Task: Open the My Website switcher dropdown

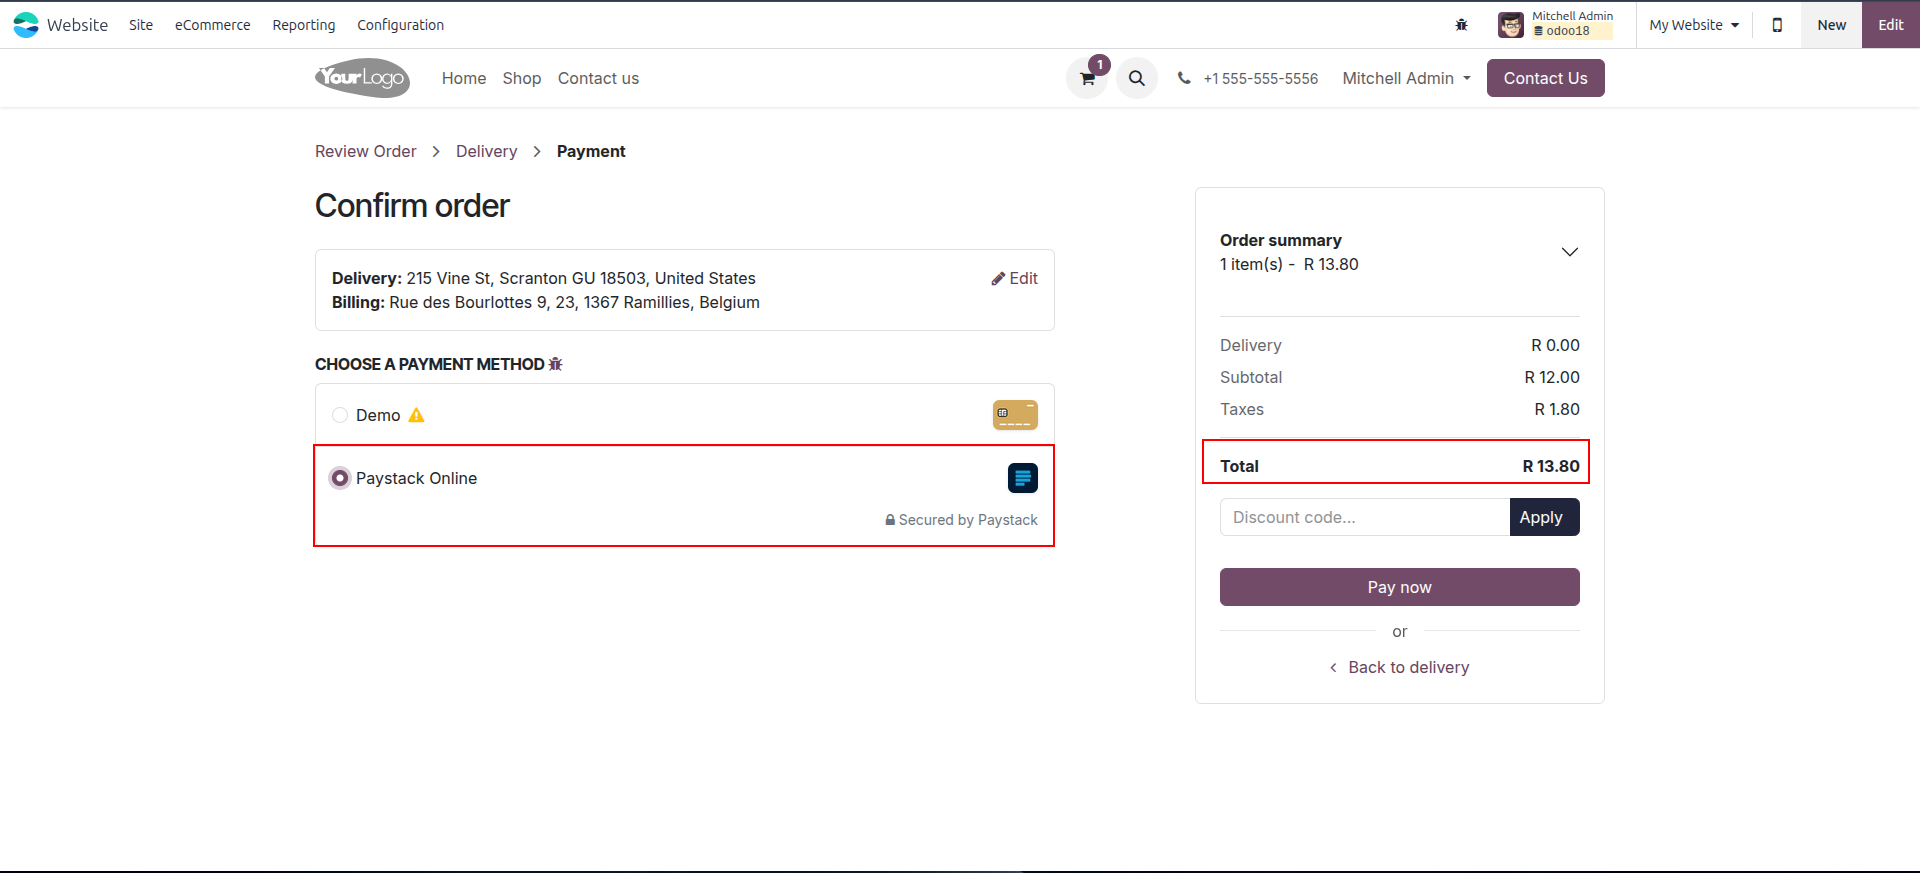Action: pos(1694,25)
